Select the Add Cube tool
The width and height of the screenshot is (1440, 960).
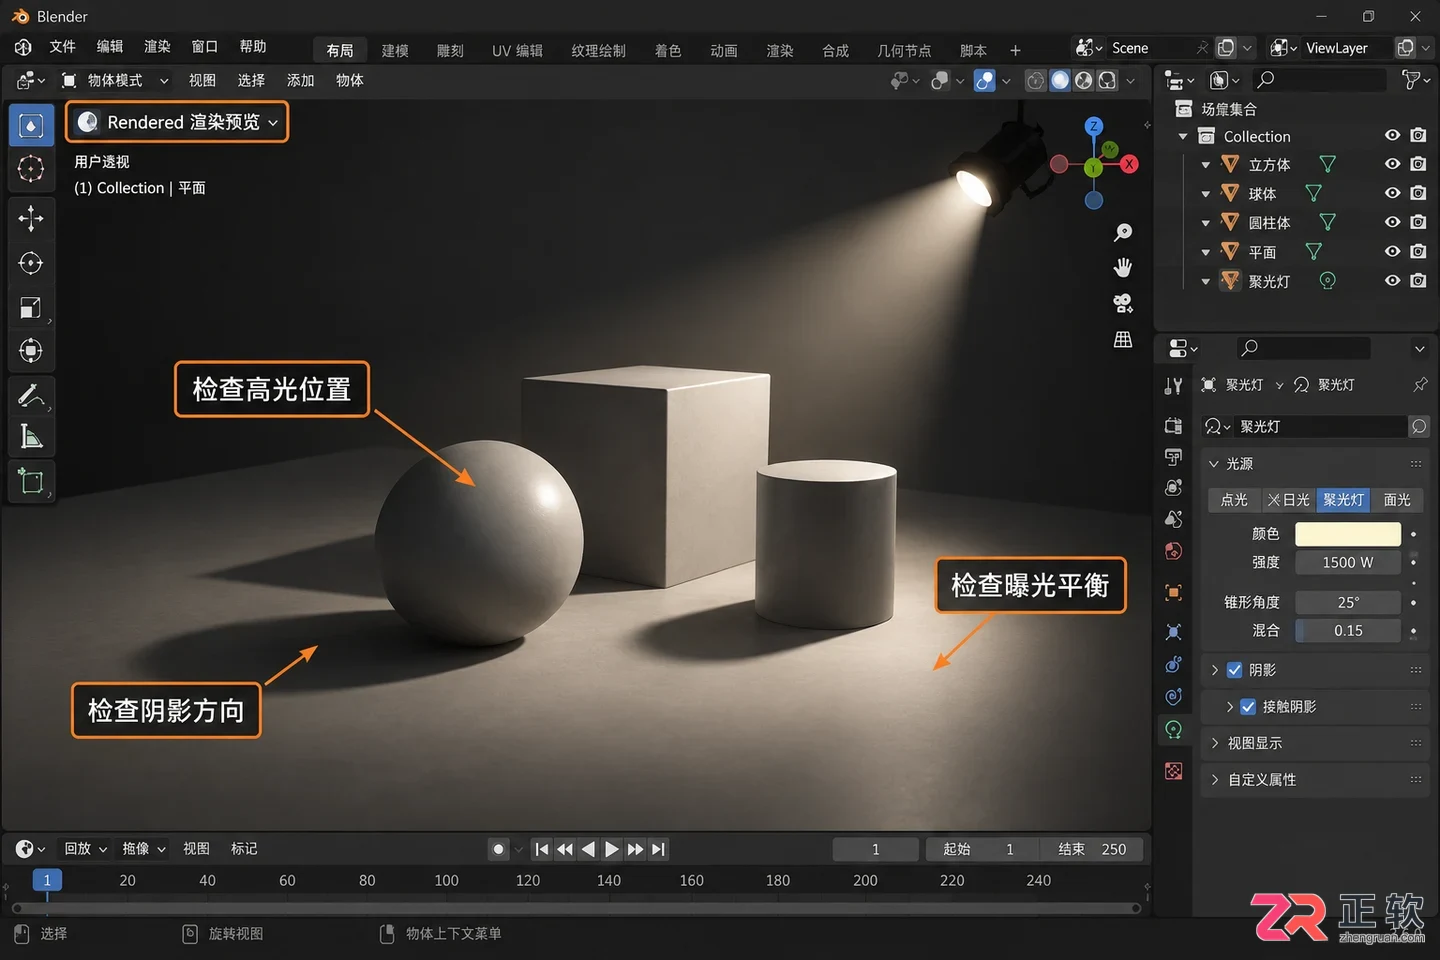[31, 481]
